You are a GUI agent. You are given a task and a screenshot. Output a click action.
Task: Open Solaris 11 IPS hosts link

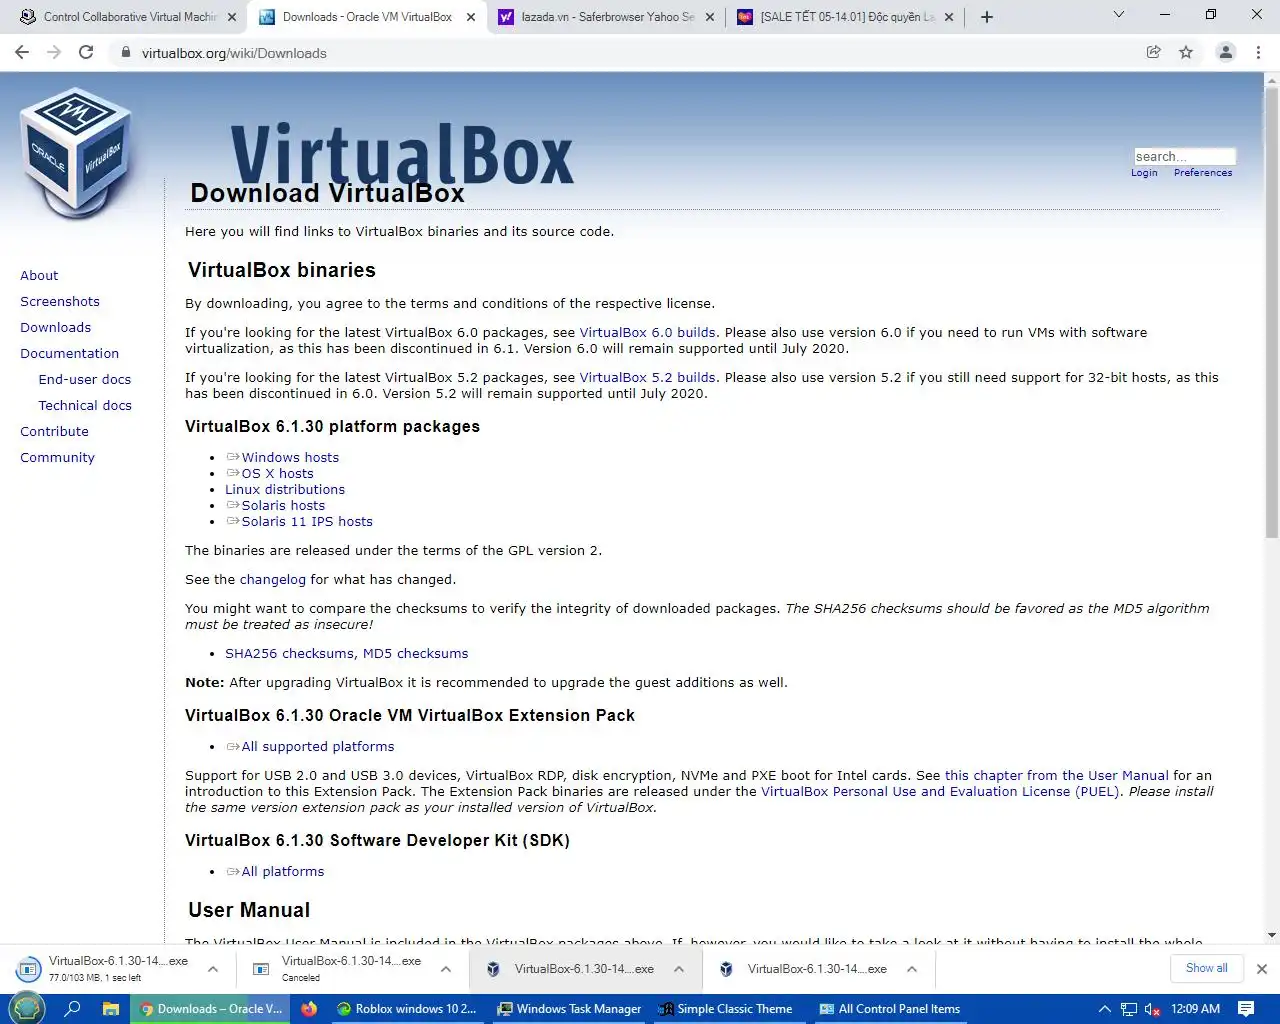click(307, 522)
